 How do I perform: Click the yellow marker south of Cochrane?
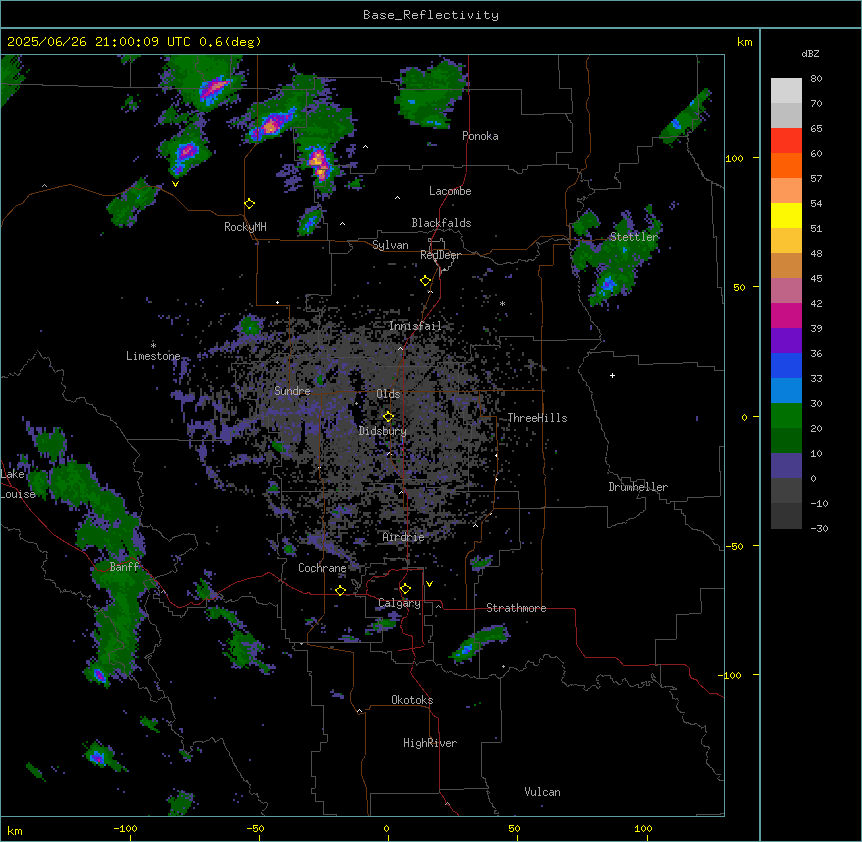(340, 590)
